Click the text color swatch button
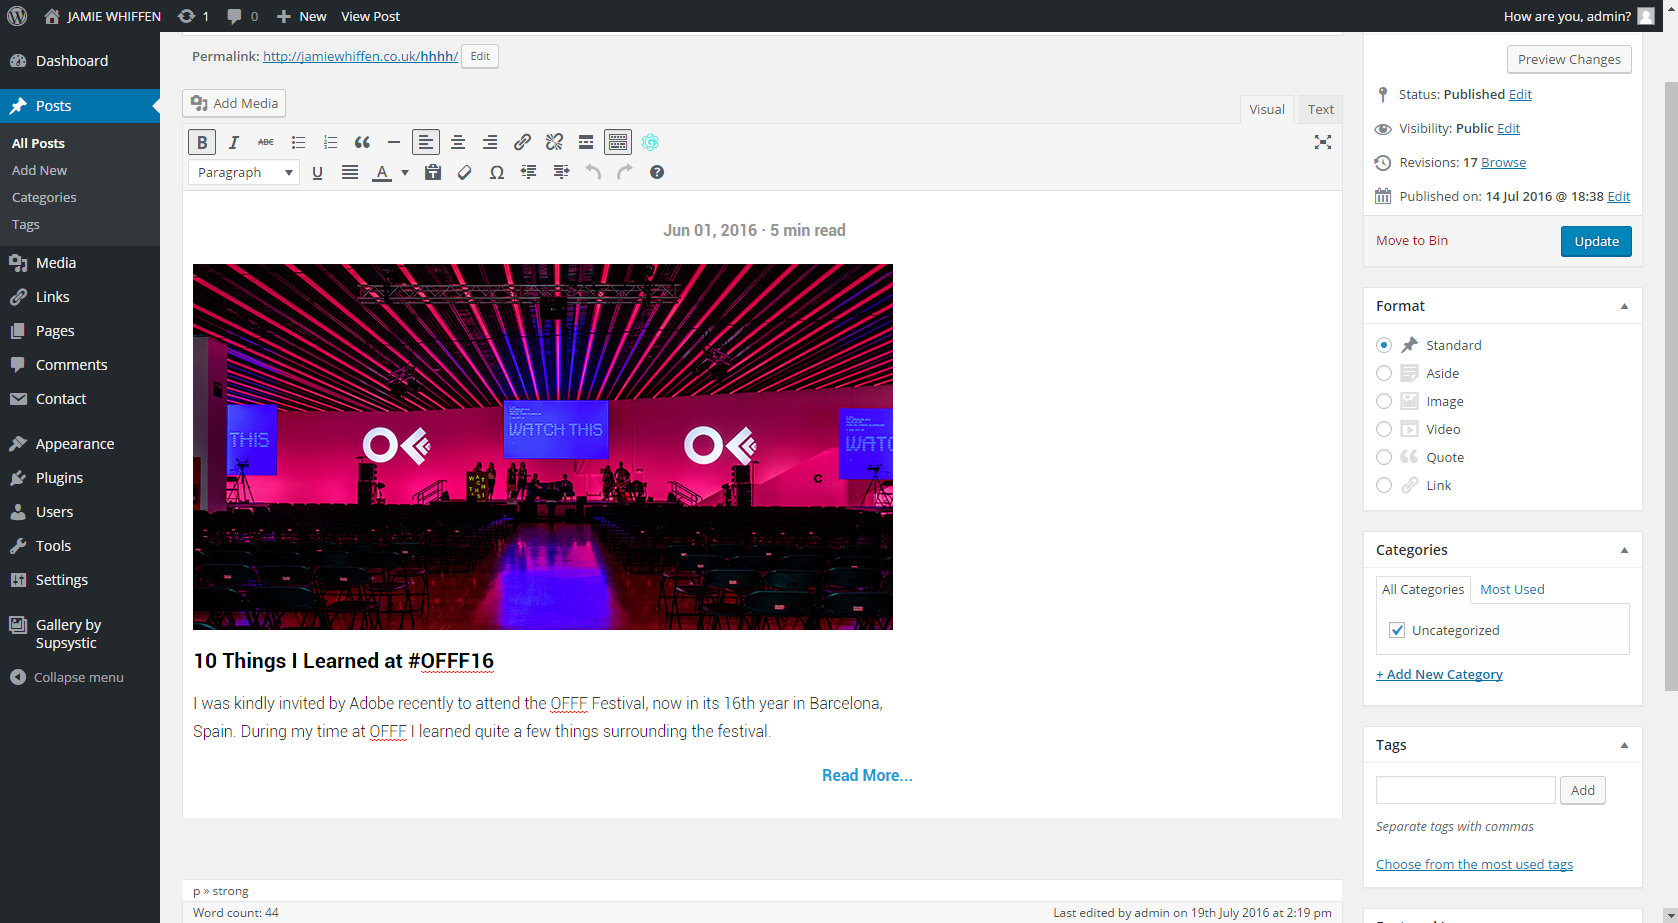This screenshot has width=1678, height=923. click(x=382, y=172)
